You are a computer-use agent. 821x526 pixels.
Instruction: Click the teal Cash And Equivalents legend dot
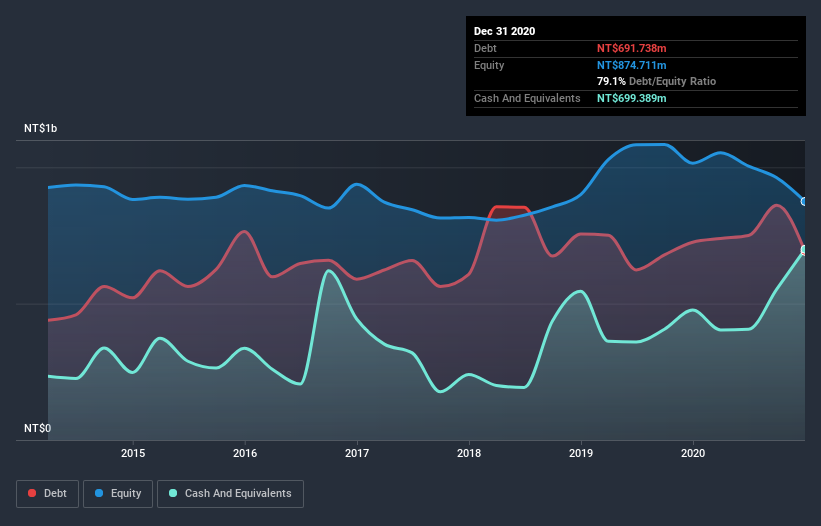(173, 493)
